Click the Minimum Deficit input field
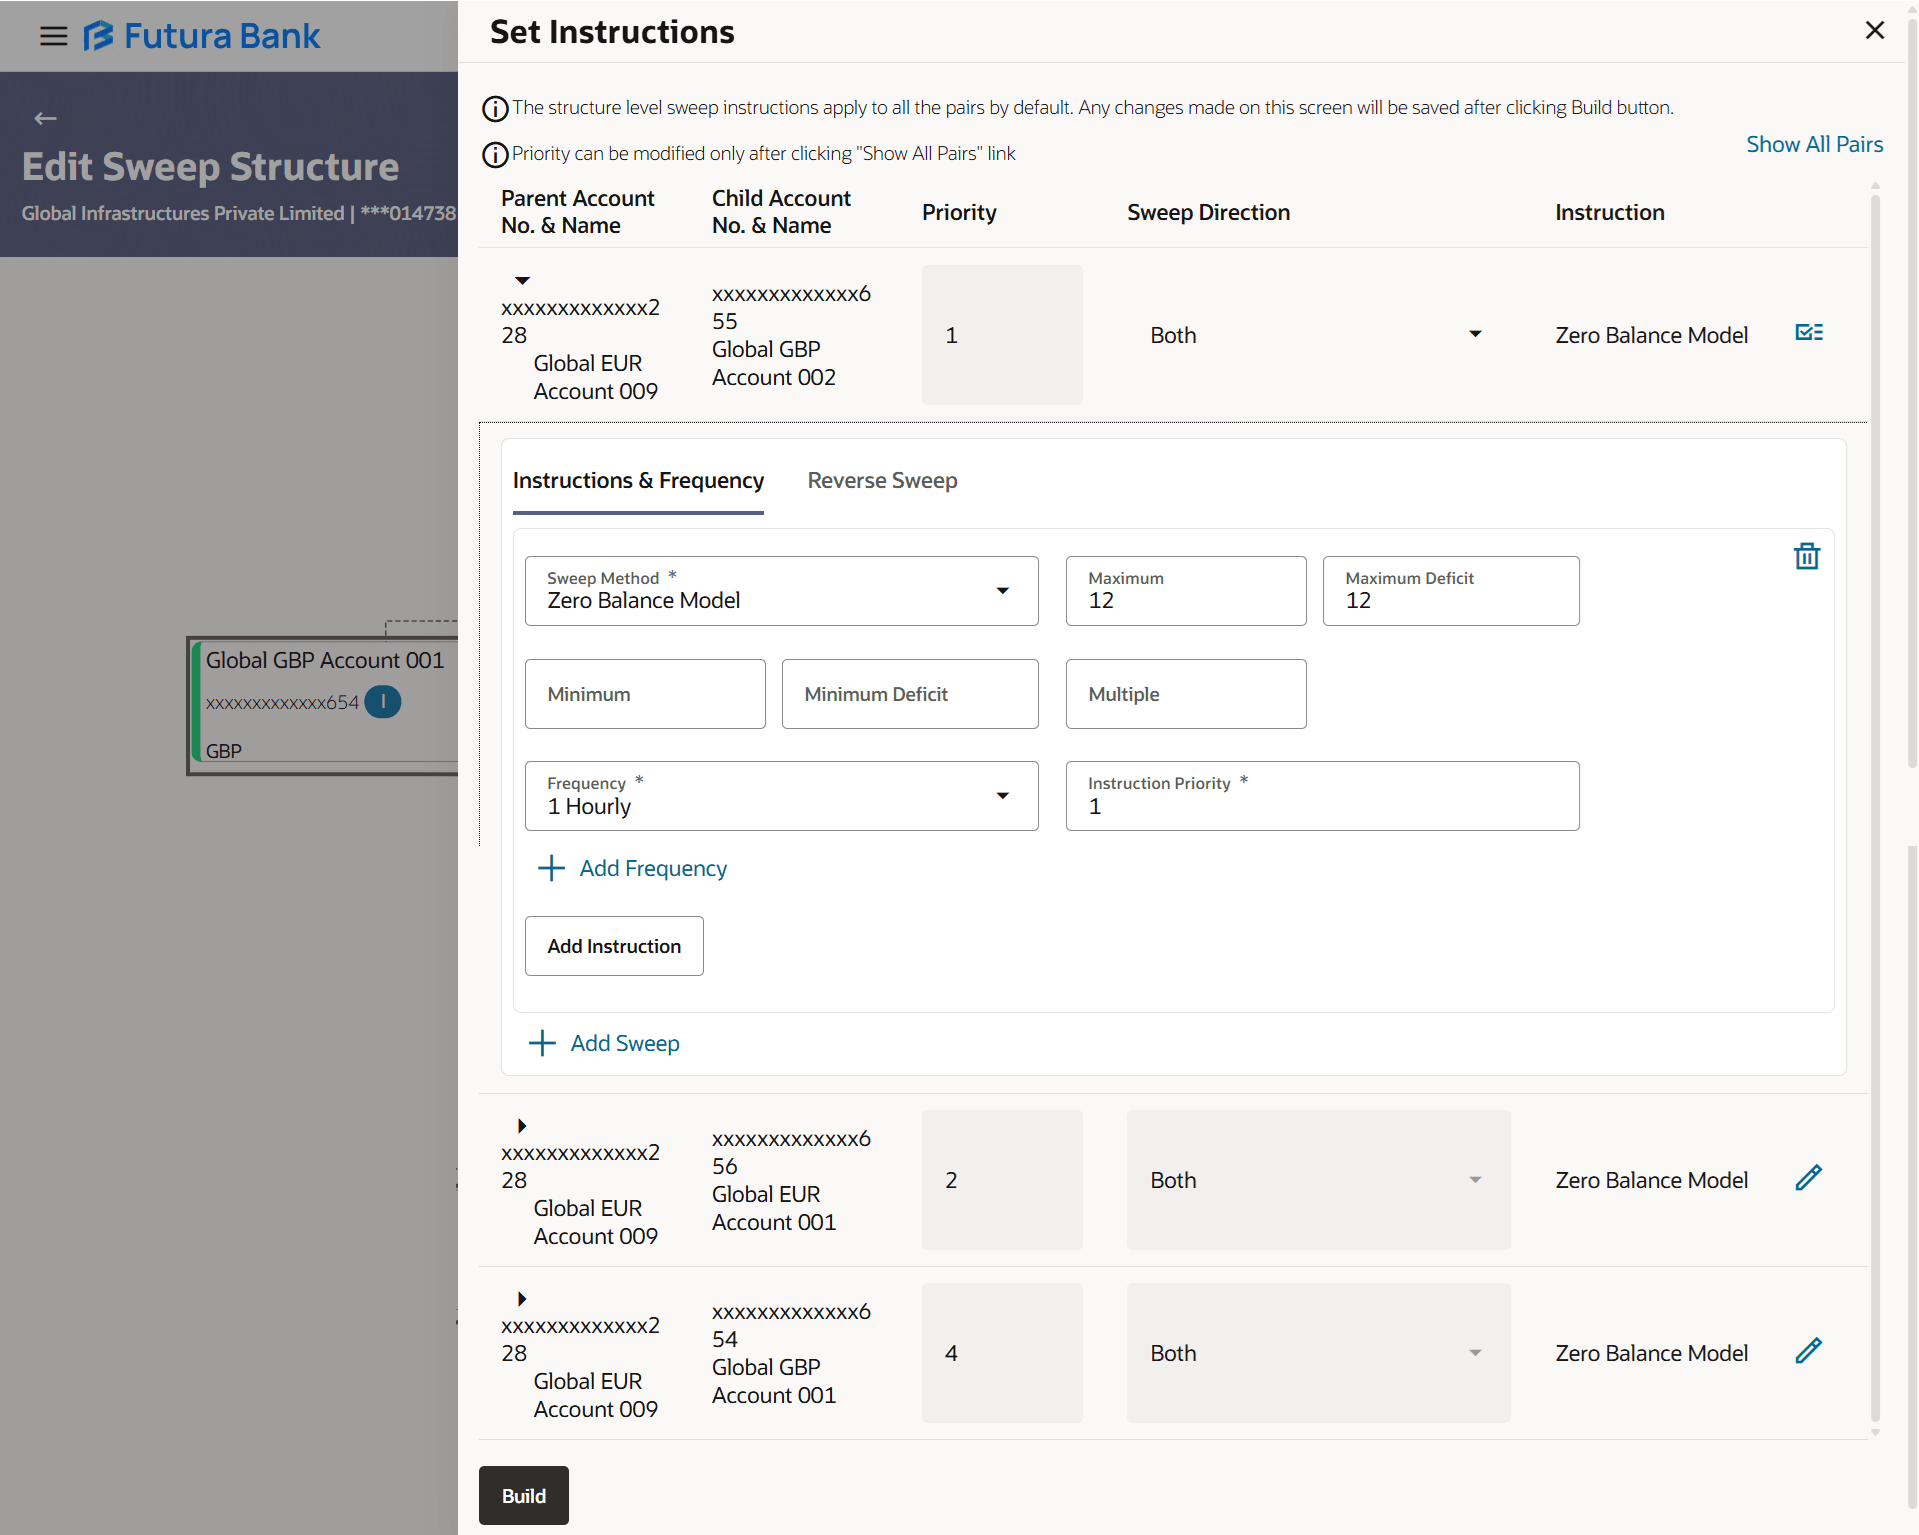The height and width of the screenshot is (1535, 1919). [x=909, y=694]
